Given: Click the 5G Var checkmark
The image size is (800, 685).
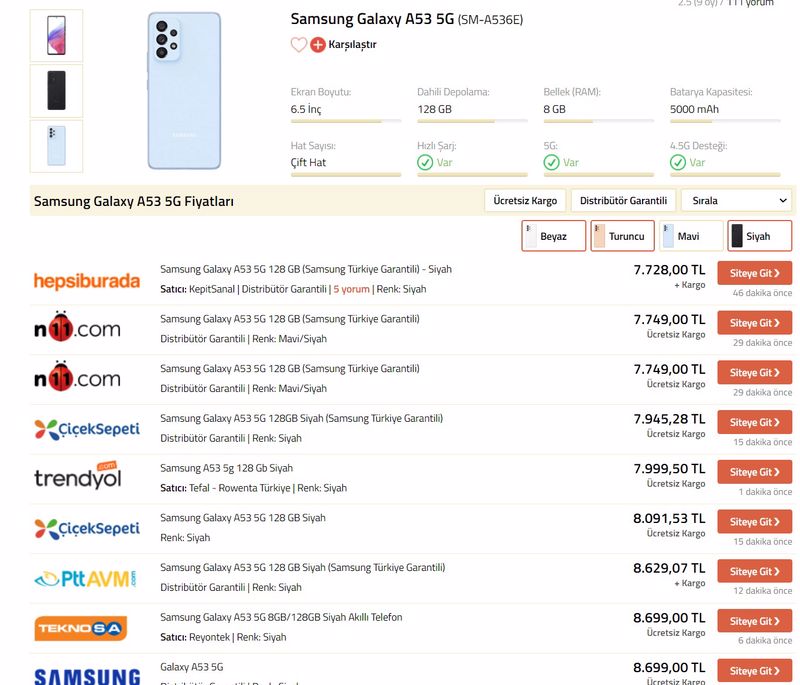Looking at the screenshot, I should [551, 163].
